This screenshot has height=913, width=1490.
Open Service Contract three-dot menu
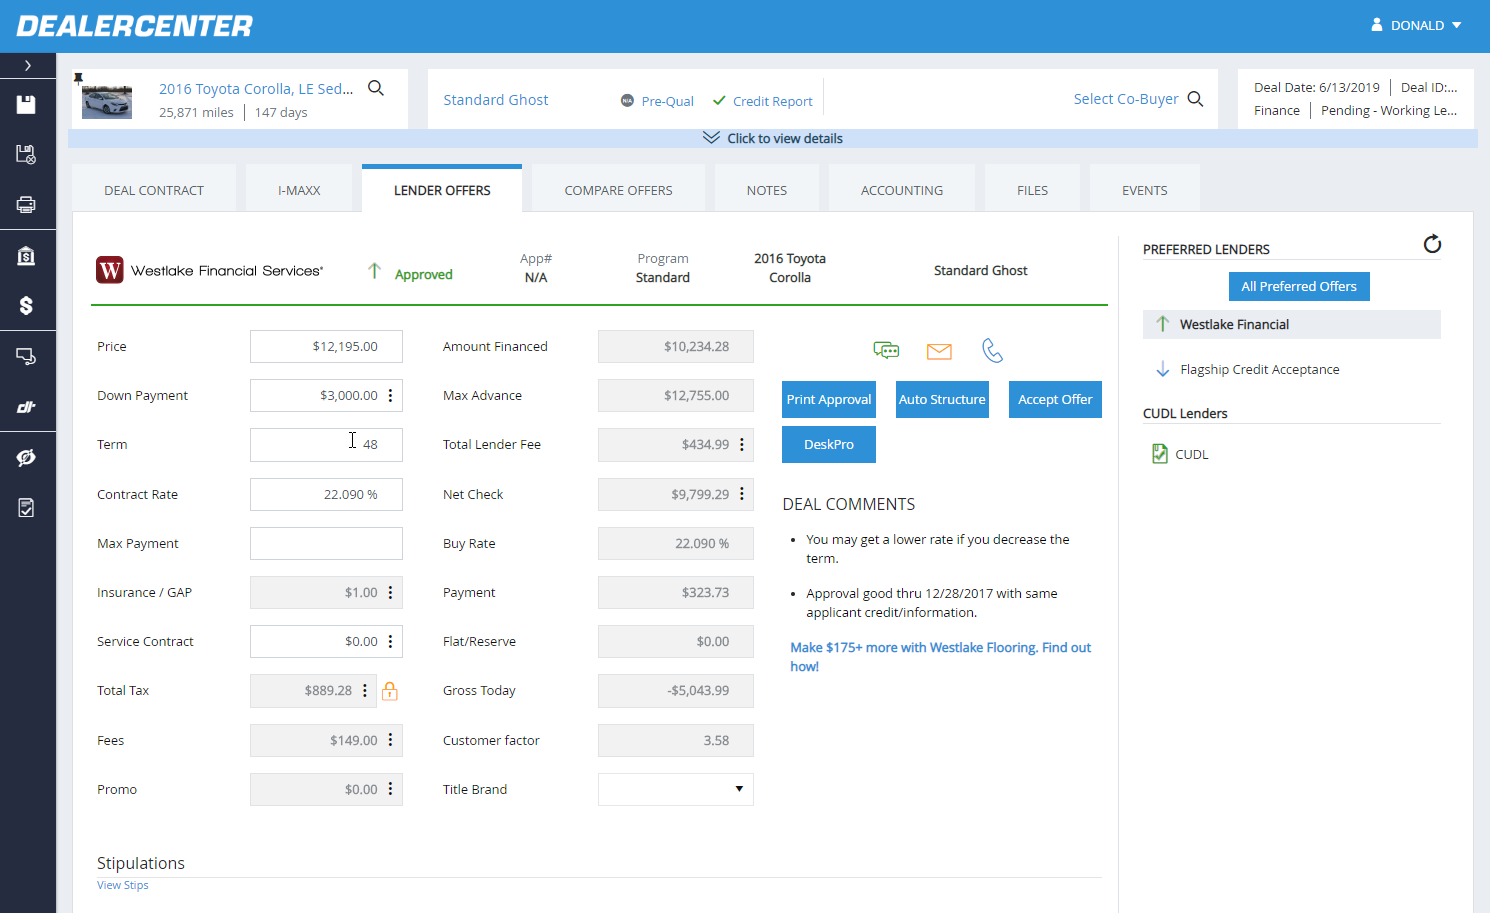pyautogui.click(x=390, y=642)
